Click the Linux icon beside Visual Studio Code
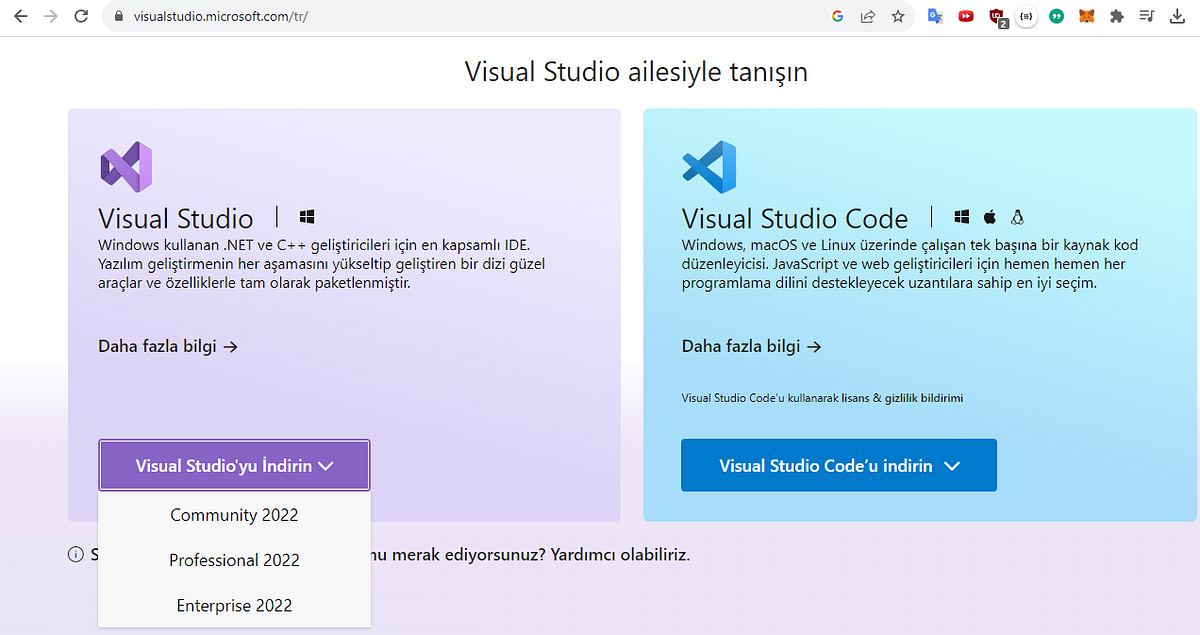Image resolution: width=1200 pixels, height=635 pixels. tap(1017, 216)
